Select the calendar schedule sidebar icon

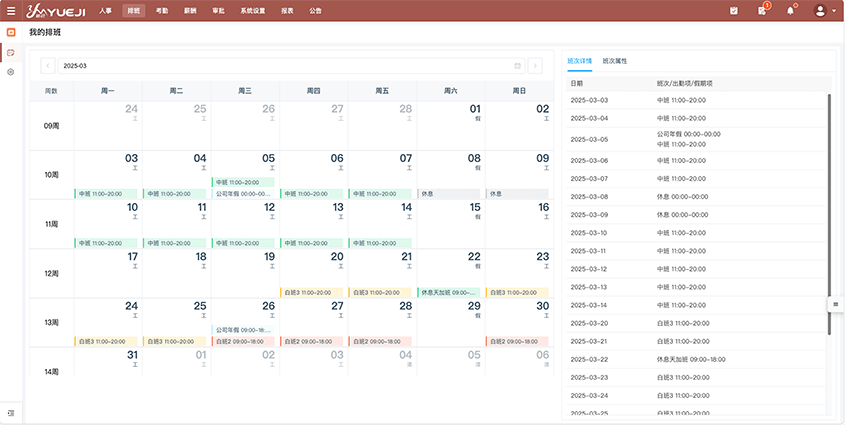pyautogui.click(x=11, y=52)
